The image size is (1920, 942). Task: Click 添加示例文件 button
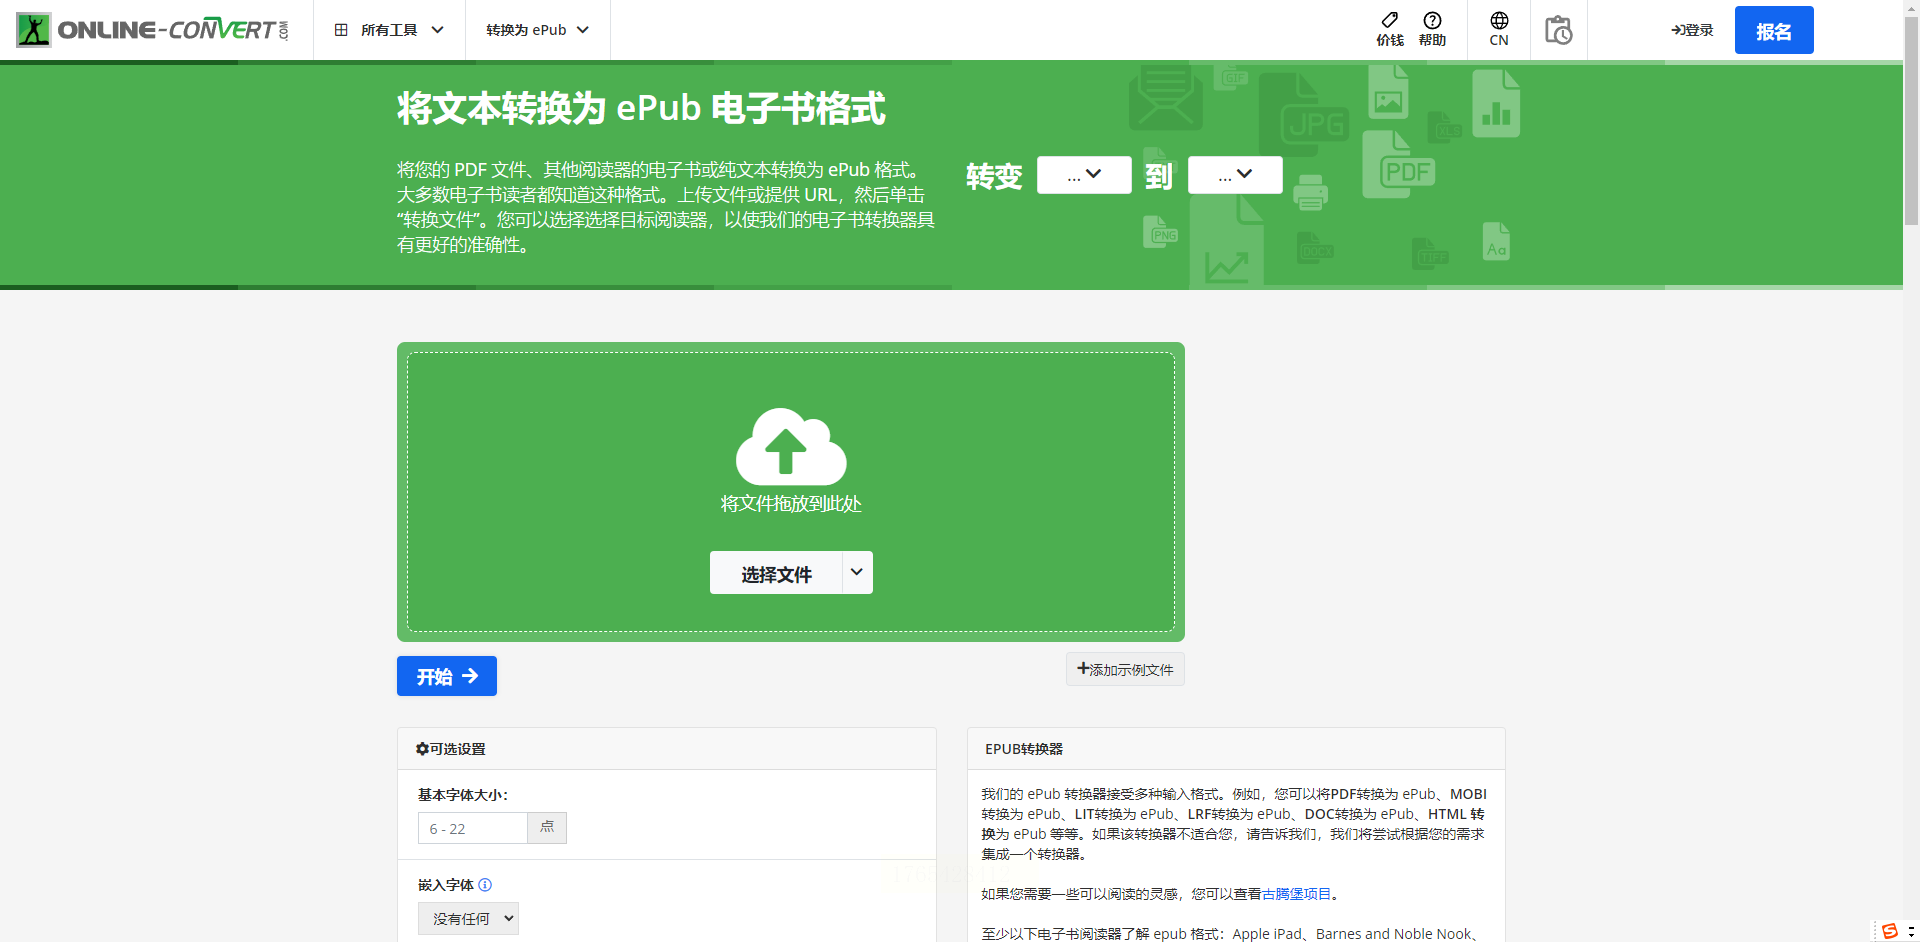pyautogui.click(x=1125, y=669)
